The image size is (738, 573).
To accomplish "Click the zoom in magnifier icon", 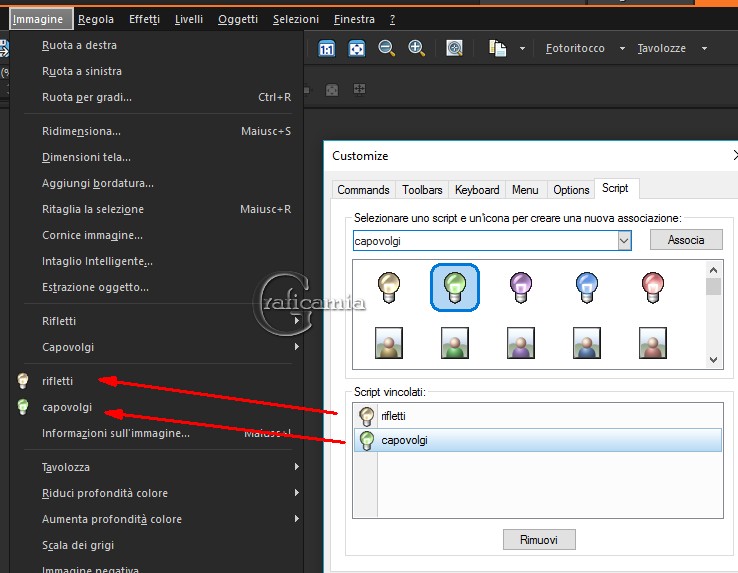I will point(417,48).
